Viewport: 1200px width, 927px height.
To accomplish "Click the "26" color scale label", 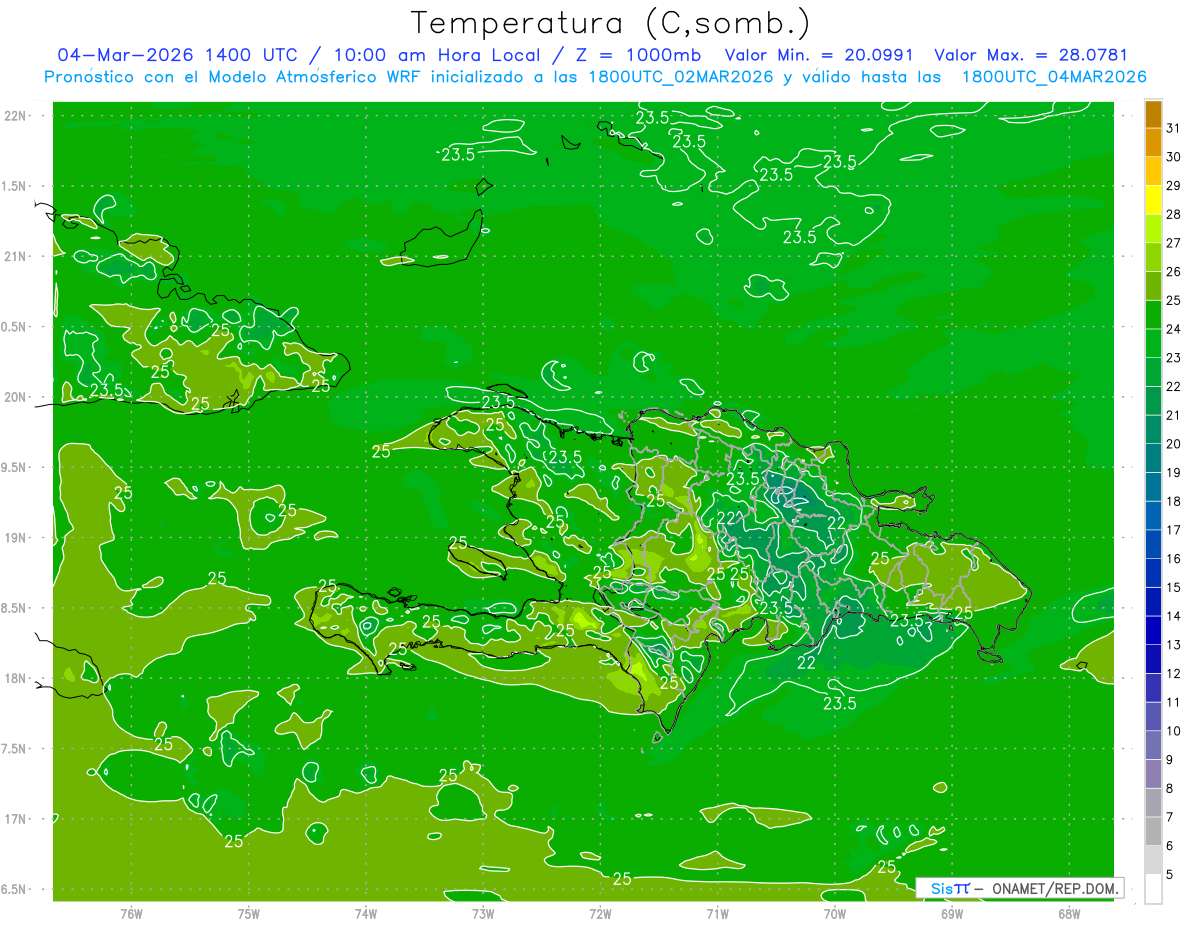I will pyautogui.click(x=1174, y=272).
